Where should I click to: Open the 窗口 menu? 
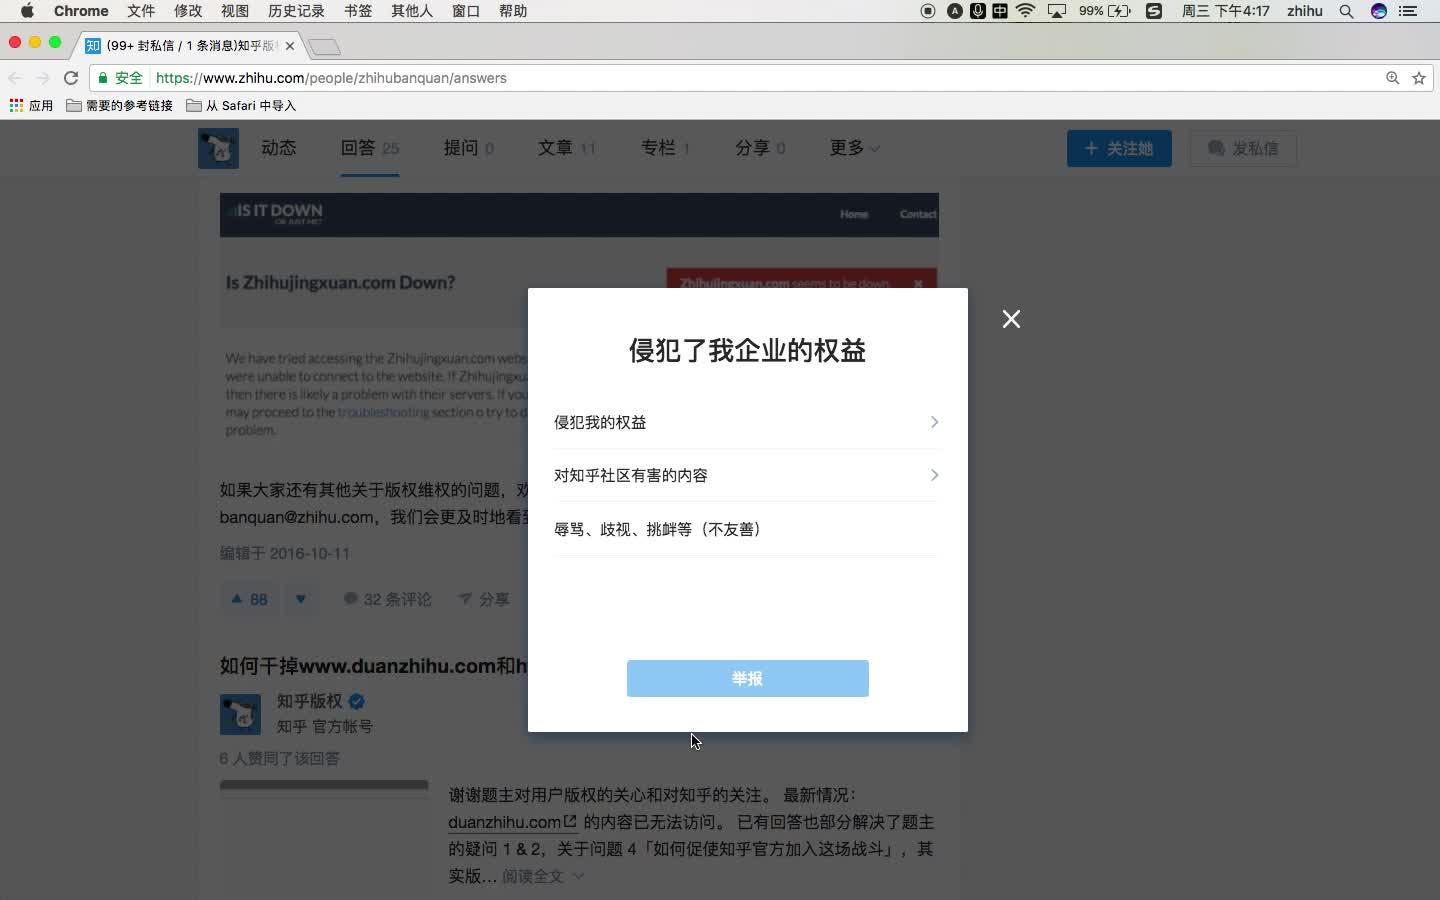pyautogui.click(x=466, y=11)
